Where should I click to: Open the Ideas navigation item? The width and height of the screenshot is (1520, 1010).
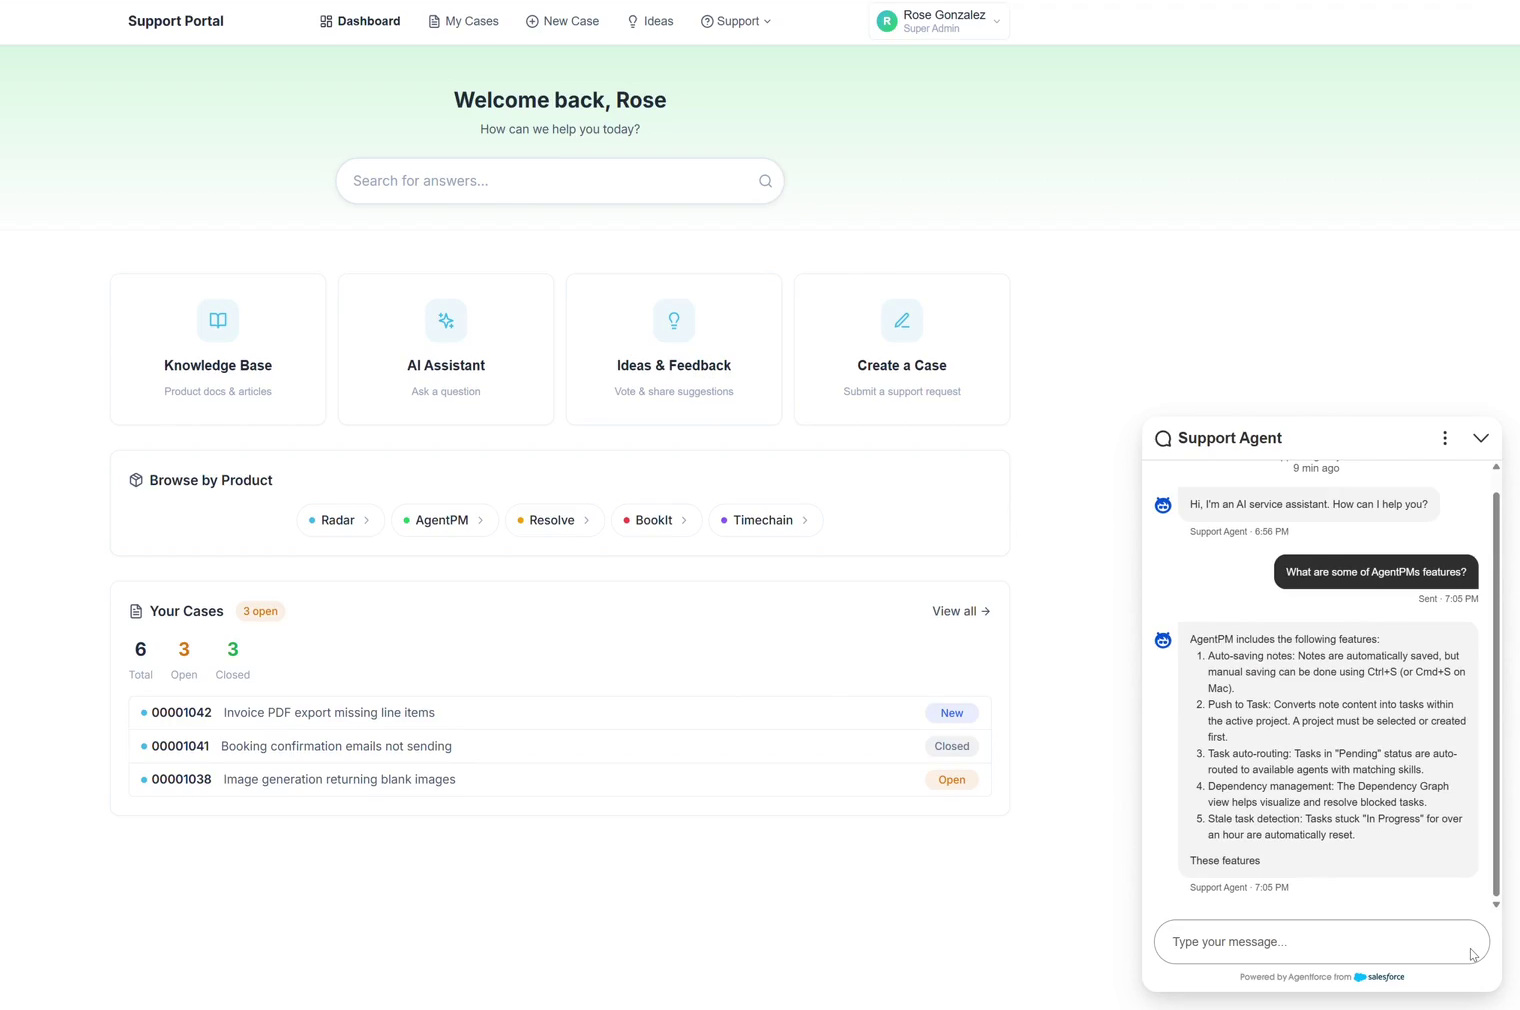650,21
